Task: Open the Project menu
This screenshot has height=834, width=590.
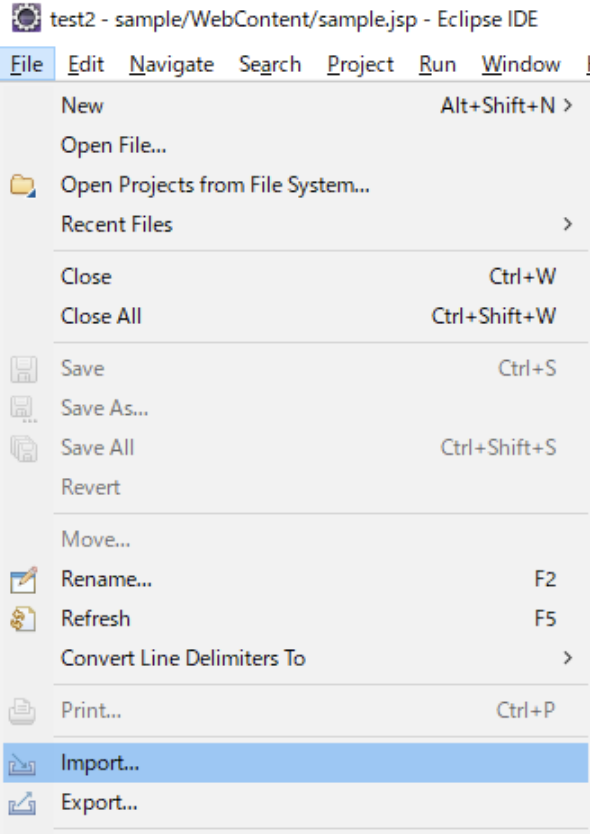Action: coord(360,64)
